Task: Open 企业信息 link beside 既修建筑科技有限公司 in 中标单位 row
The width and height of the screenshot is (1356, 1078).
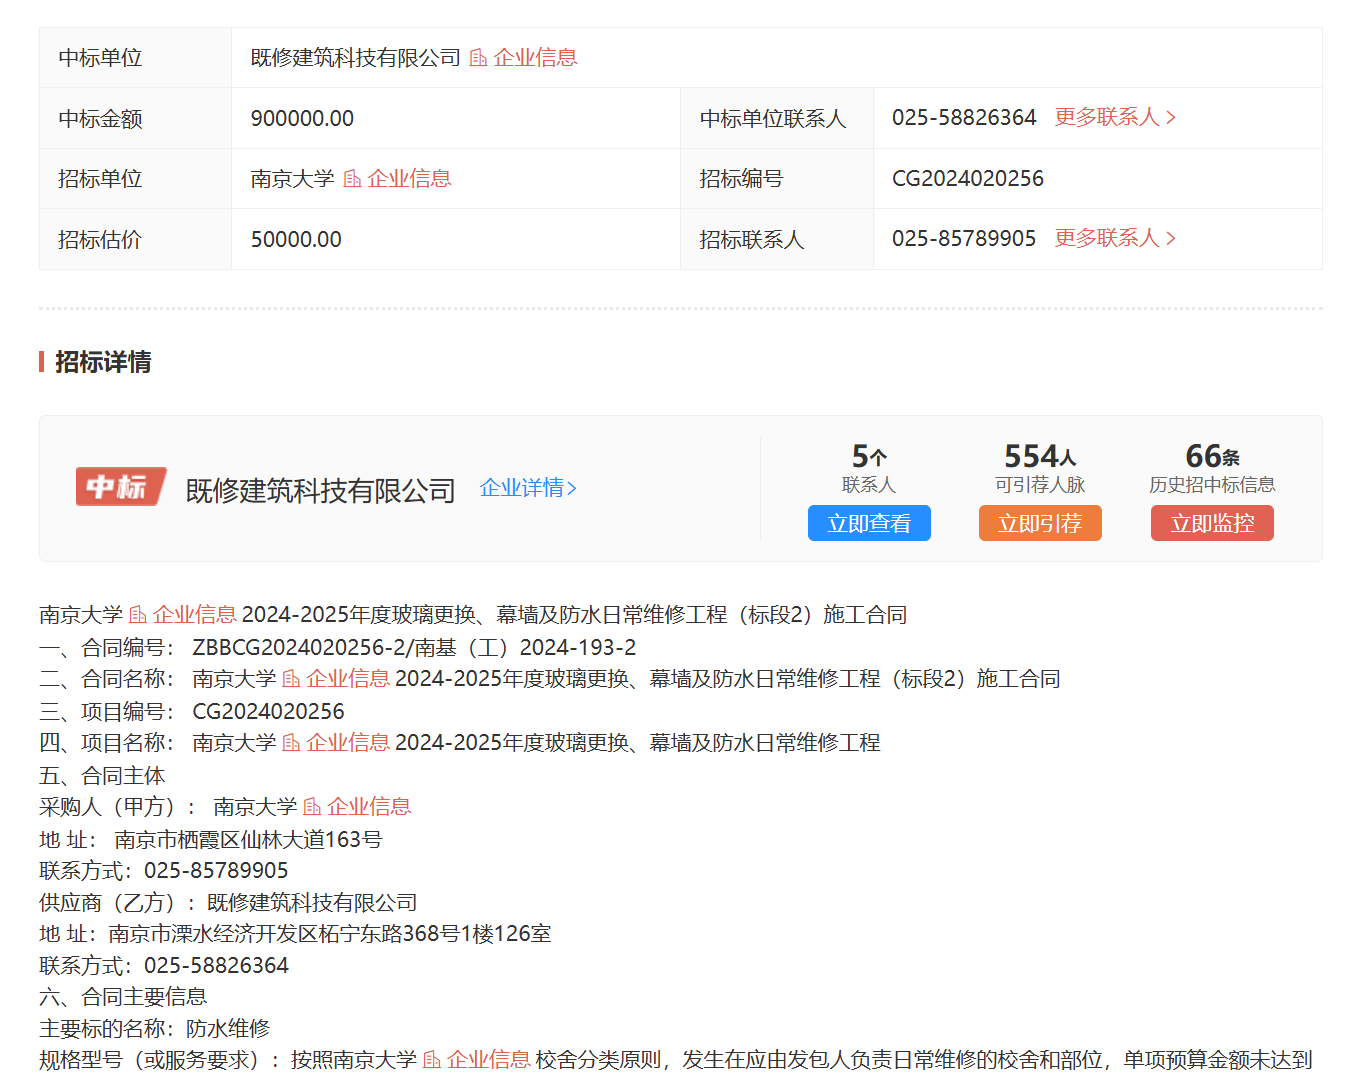Action: click(535, 58)
